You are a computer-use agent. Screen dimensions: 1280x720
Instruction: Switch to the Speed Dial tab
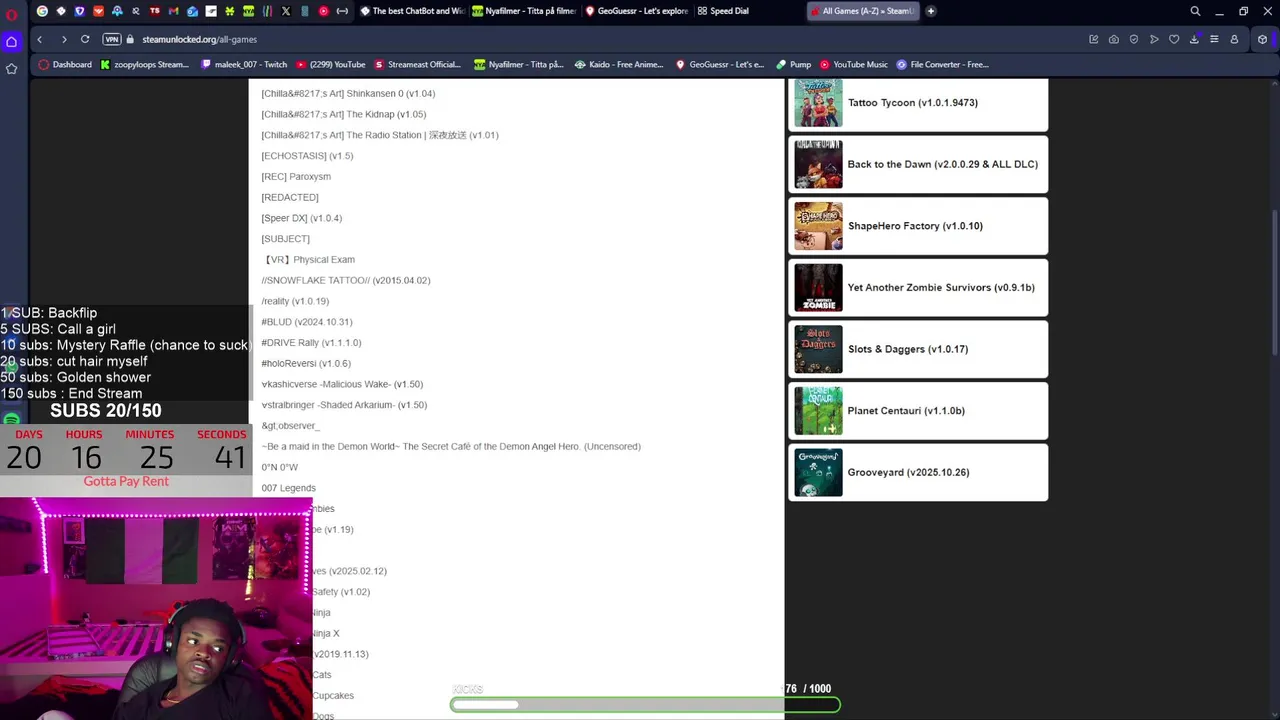pyautogui.click(x=724, y=11)
